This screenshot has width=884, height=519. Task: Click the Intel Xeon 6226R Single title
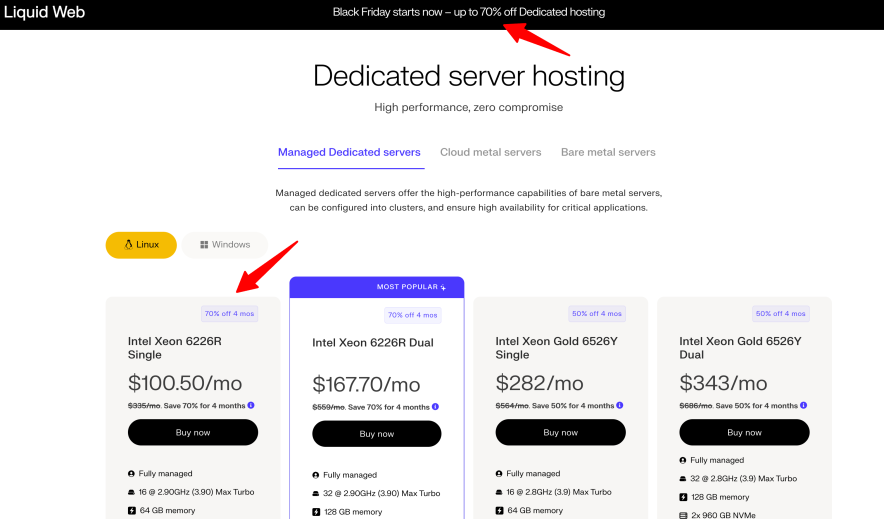[x=175, y=348]
